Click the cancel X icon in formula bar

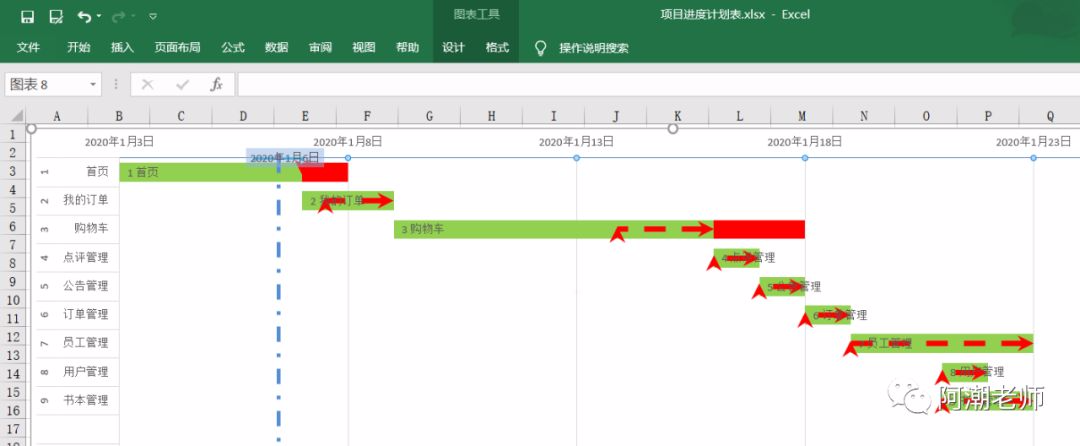(x=147, y=85)
